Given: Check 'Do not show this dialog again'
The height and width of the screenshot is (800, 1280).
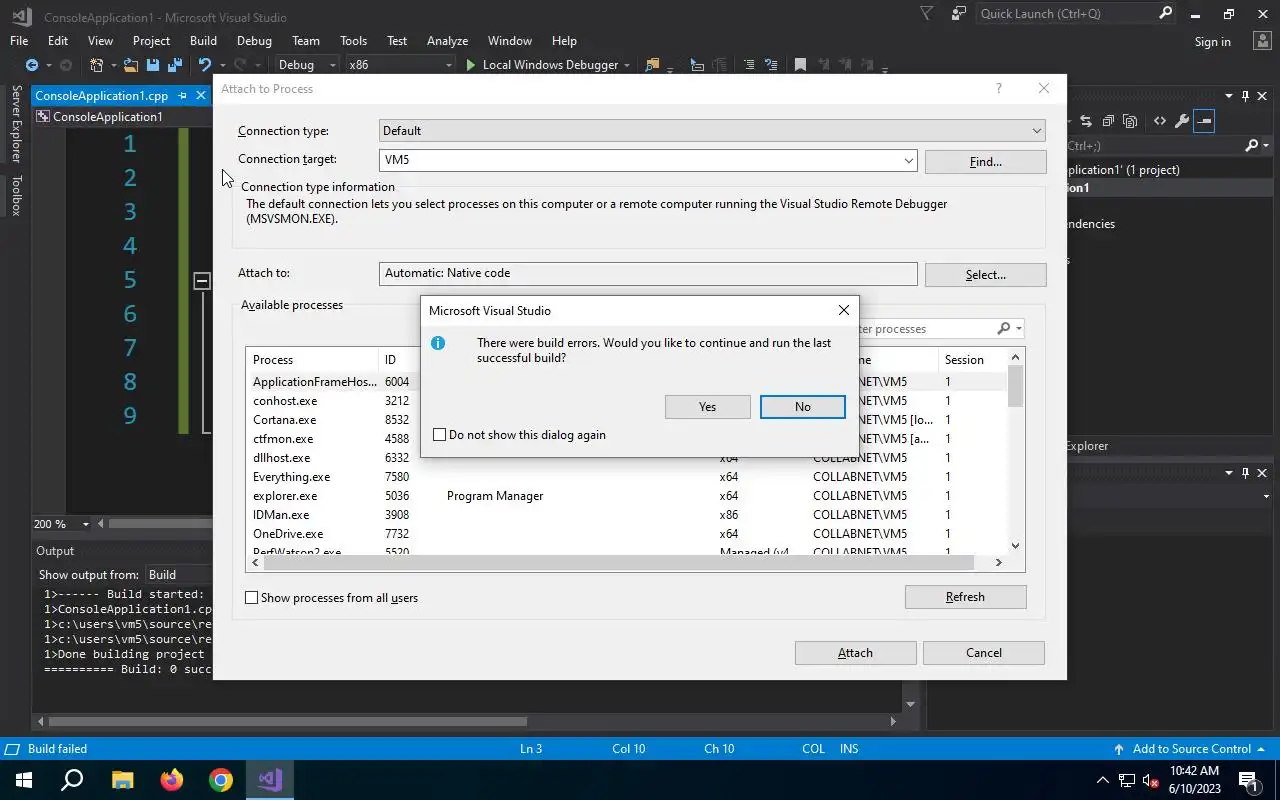Looking at the screenshot, I should point(439,435).
